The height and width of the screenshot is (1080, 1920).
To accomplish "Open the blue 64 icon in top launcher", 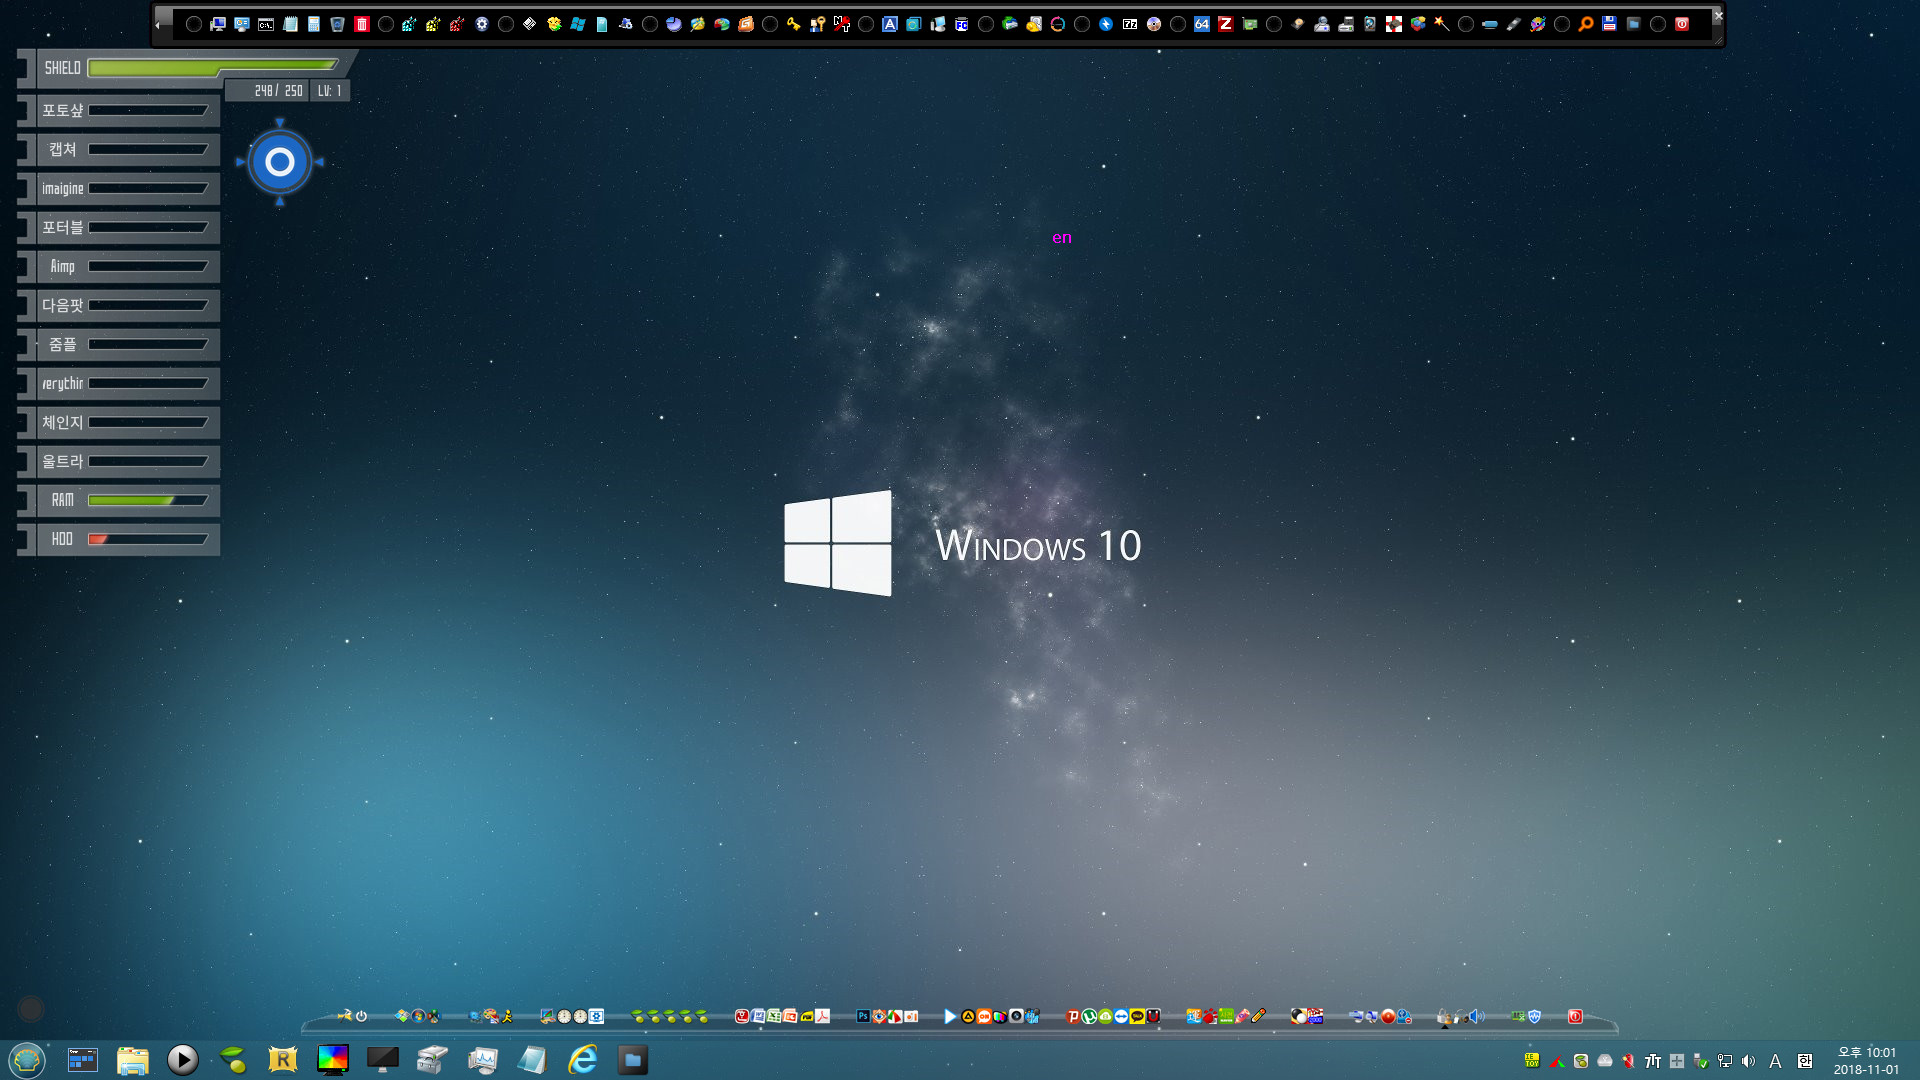I will [x=1202, y=24].
